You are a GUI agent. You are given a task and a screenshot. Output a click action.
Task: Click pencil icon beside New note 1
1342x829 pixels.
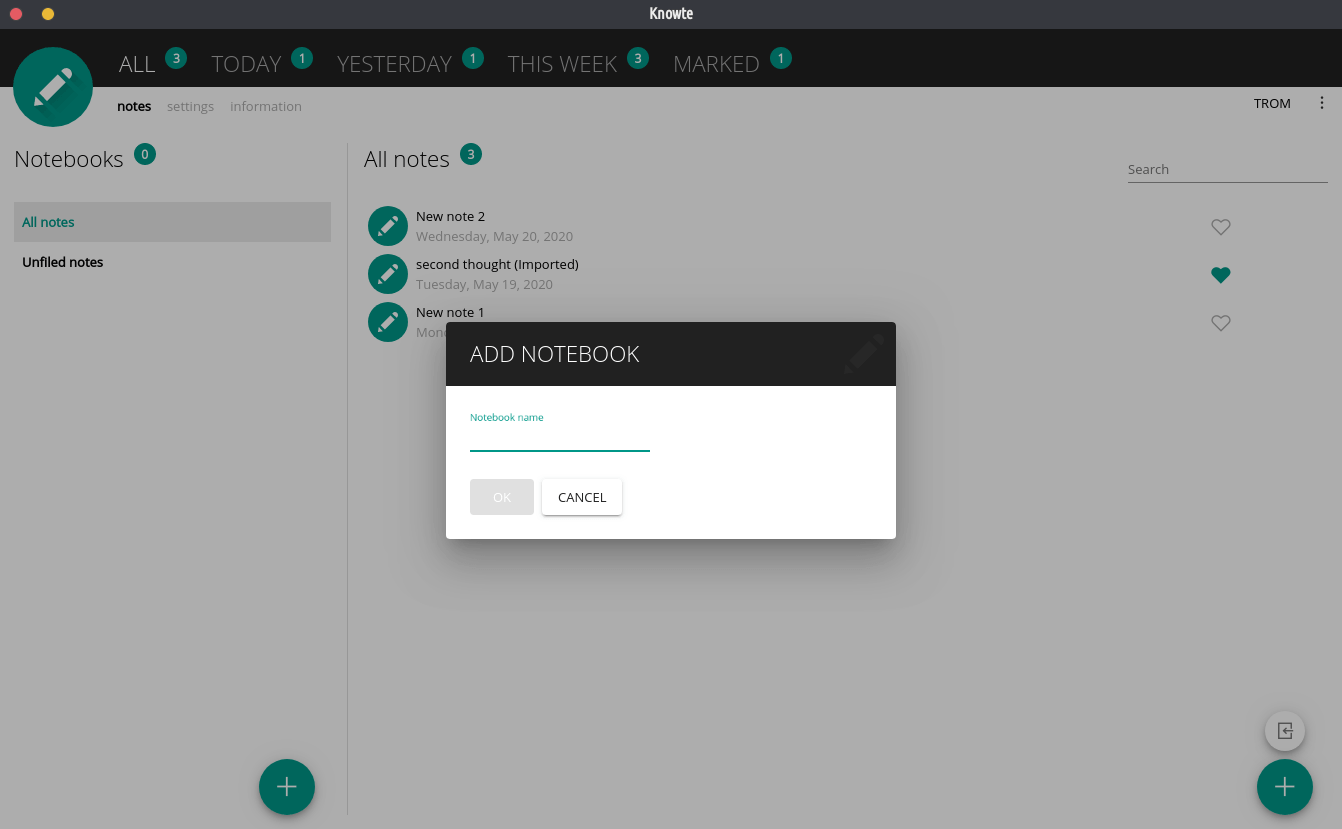coord(388,322)
